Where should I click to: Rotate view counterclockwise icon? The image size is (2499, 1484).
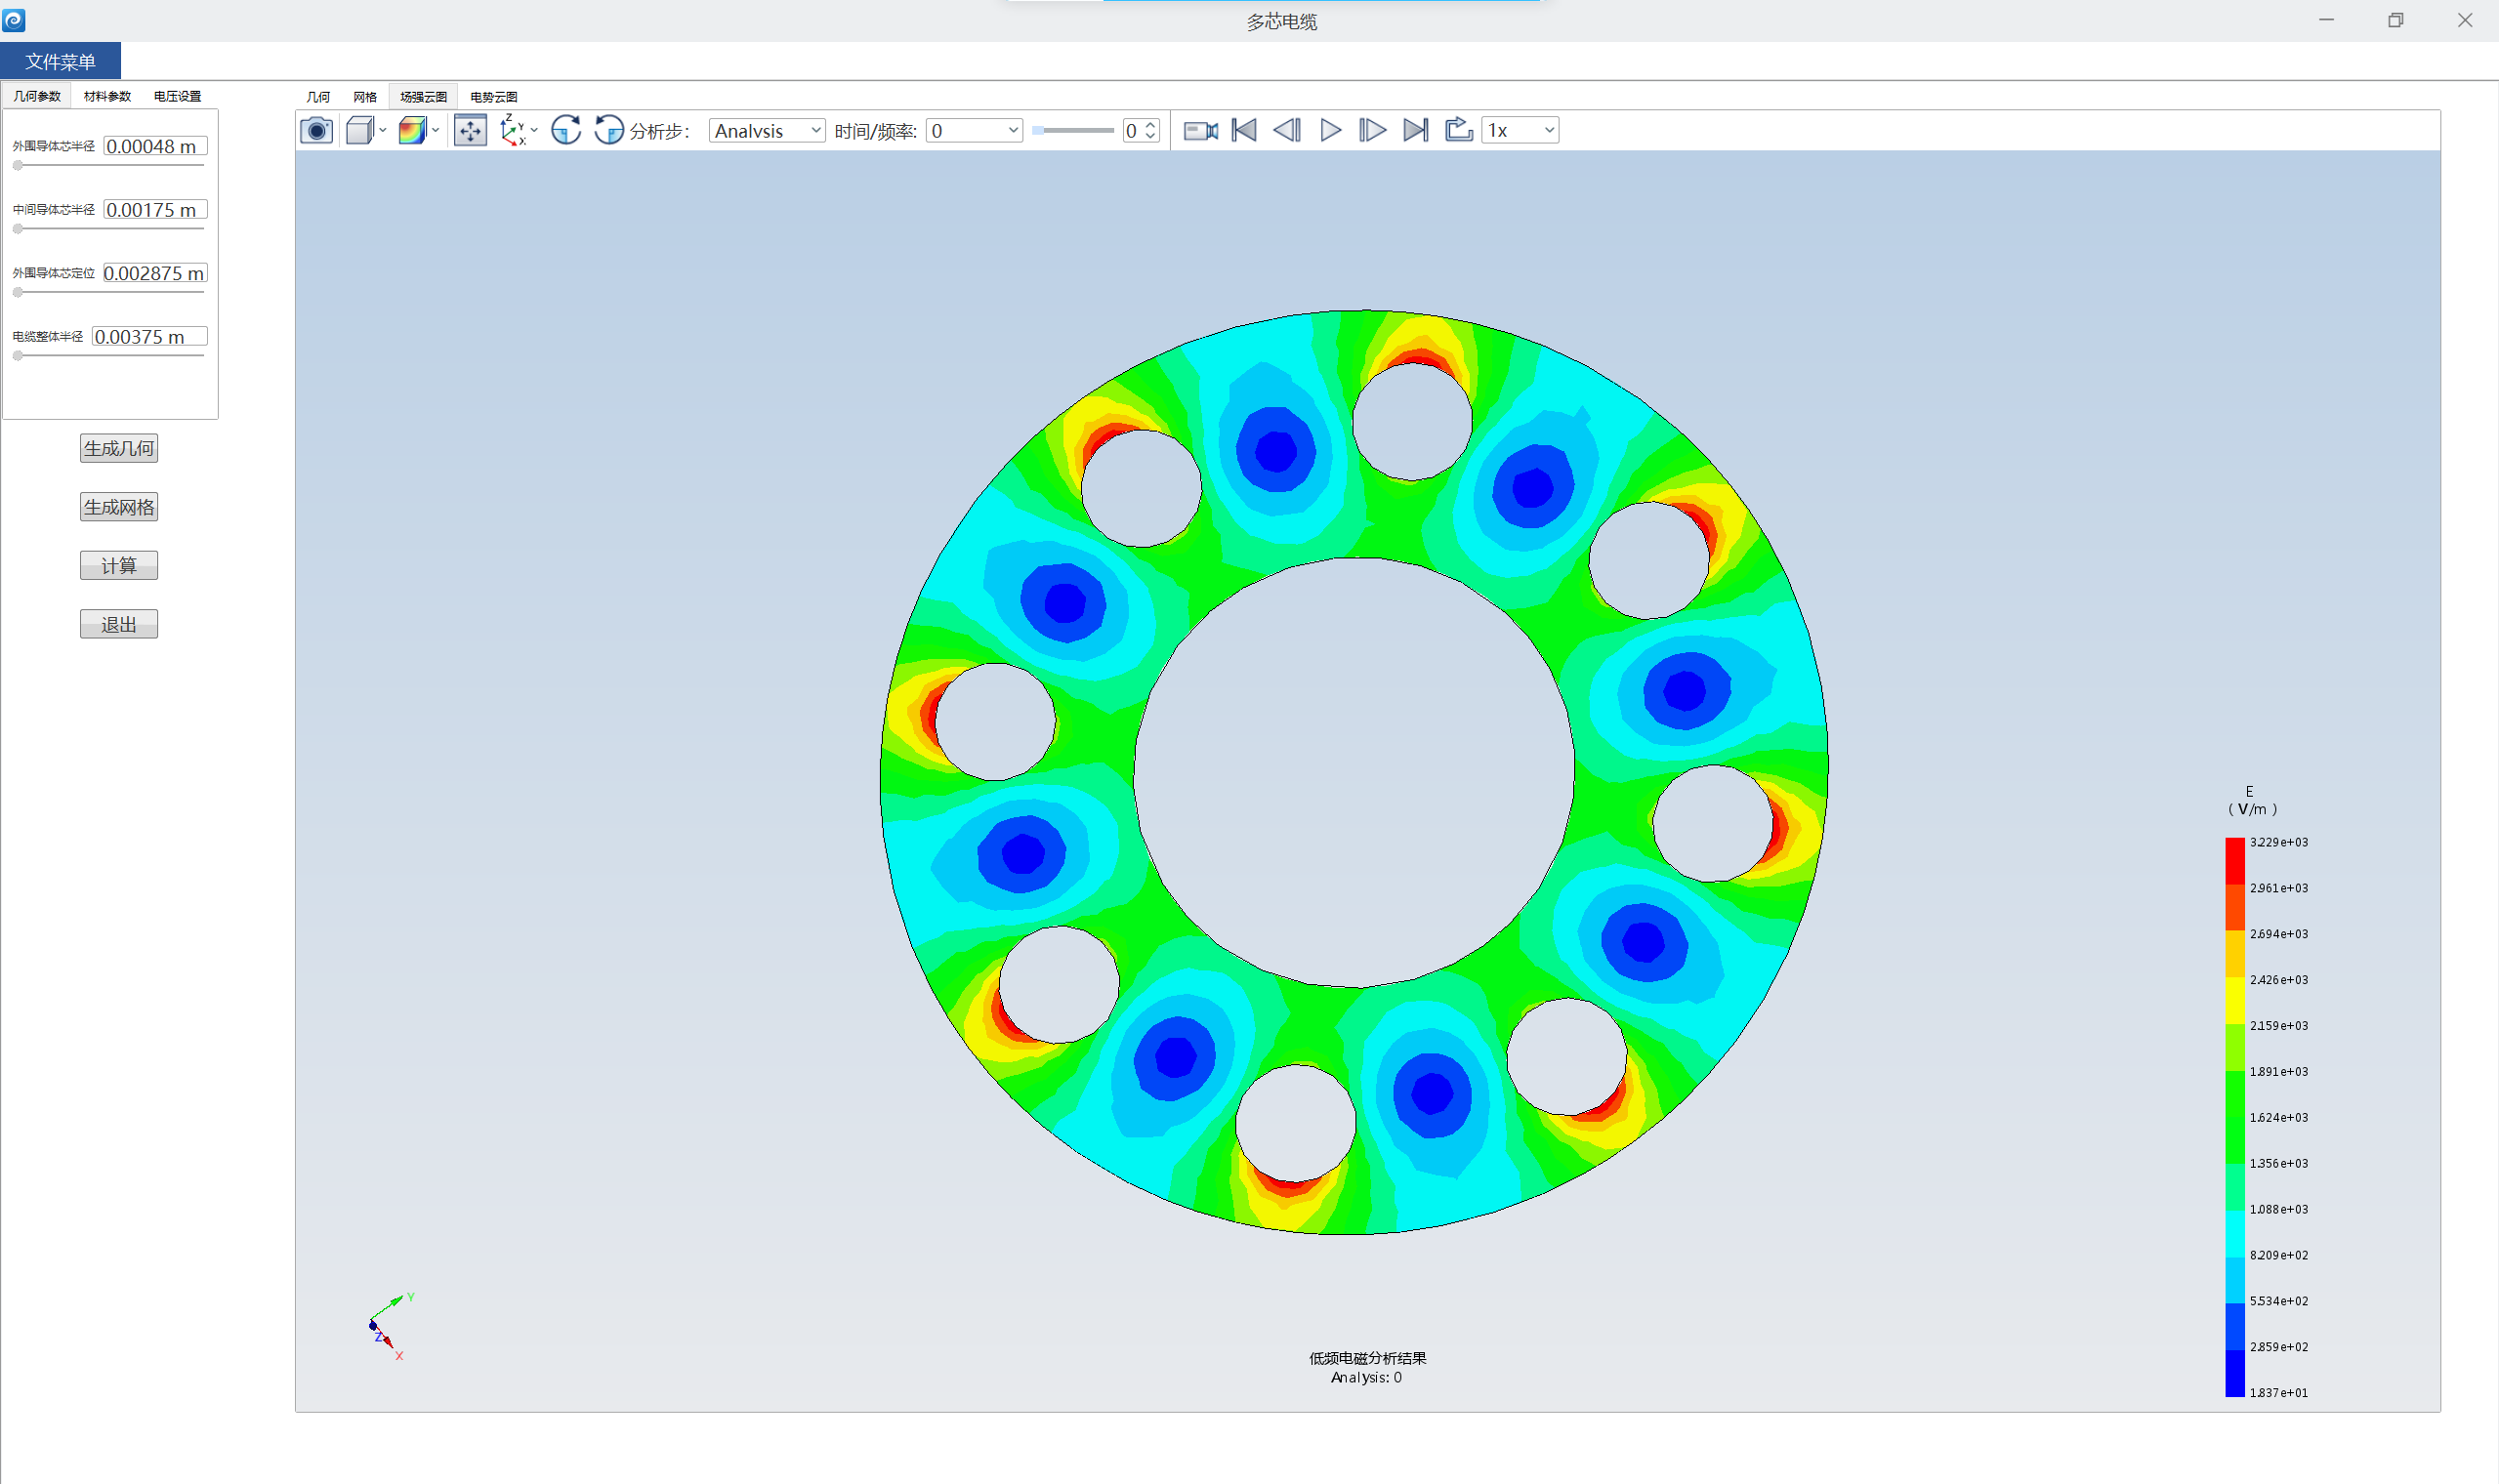tap(608, 130)
